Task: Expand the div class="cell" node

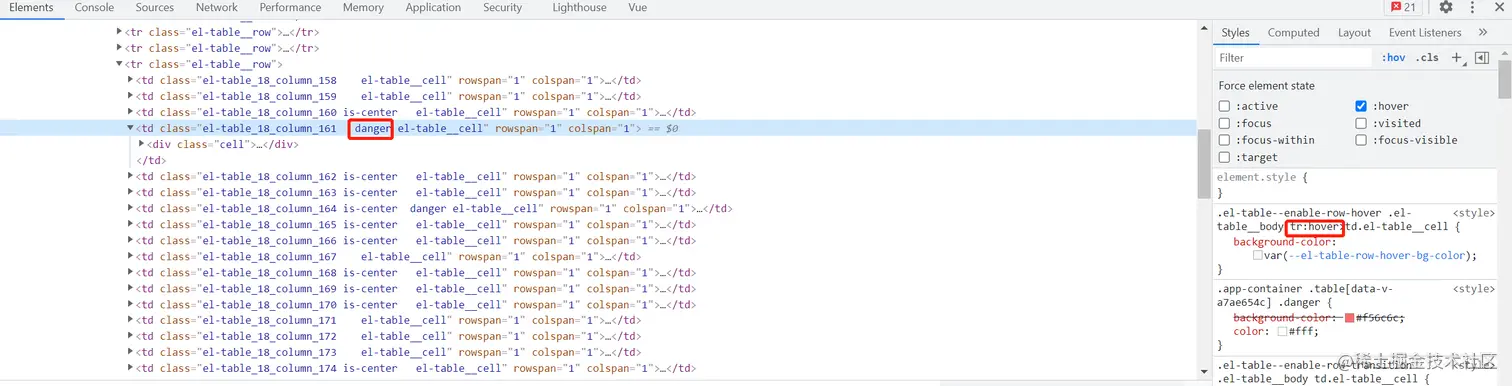Action: point(141,144)
